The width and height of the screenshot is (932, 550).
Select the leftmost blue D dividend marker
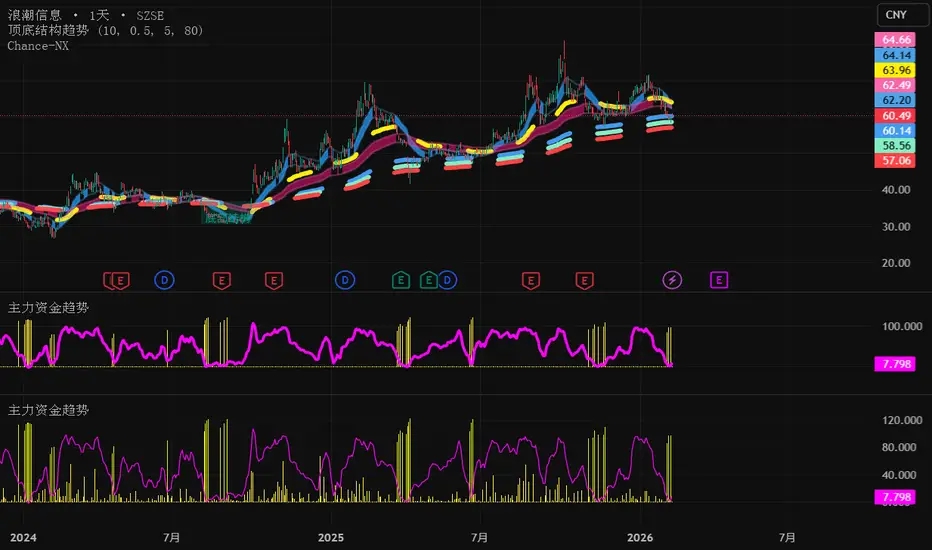click(164, 279)
